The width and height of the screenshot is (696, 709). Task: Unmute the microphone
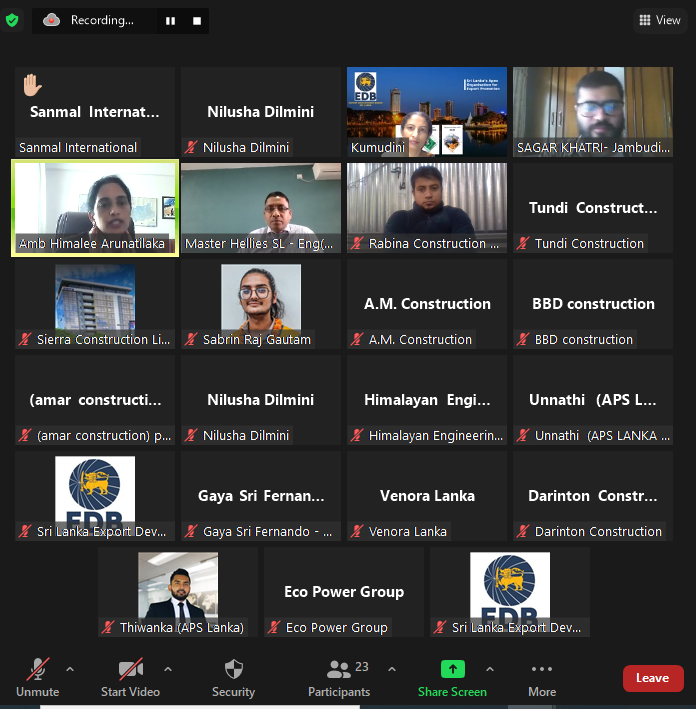[38, 677]
